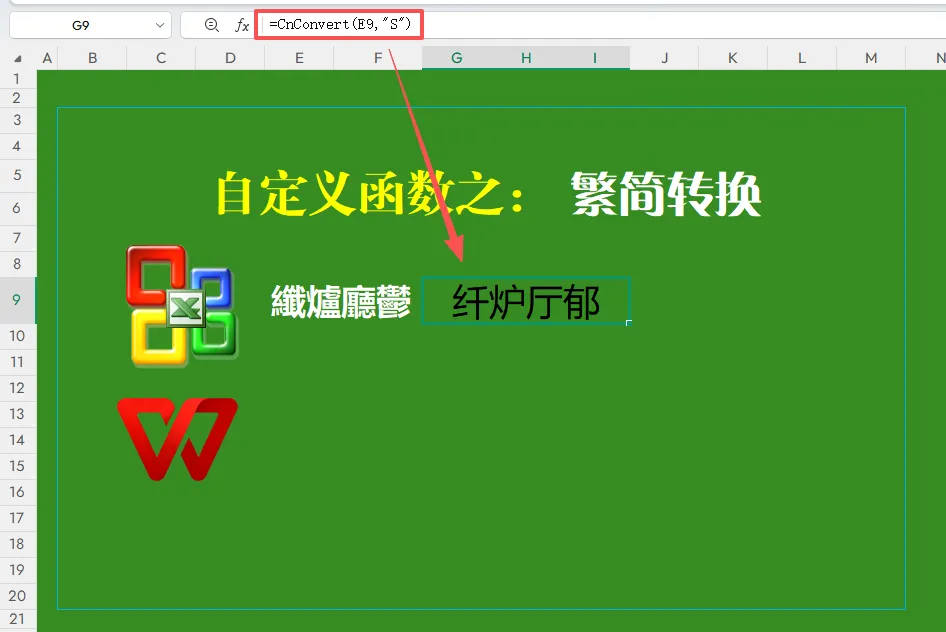Select column F header
The image size is (946, 632).
[378, 58]
